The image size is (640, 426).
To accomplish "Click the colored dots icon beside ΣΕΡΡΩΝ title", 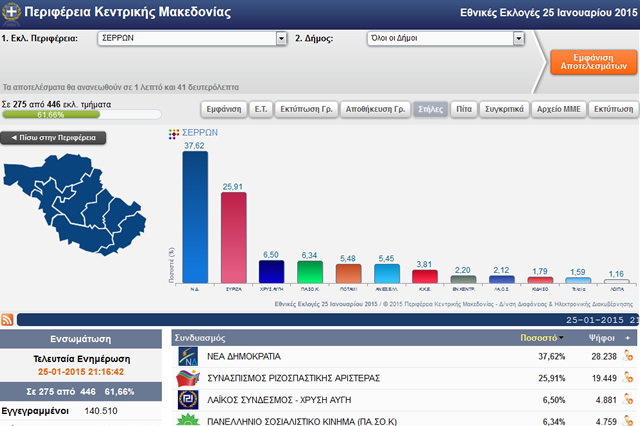I will (x=173, y=133).
